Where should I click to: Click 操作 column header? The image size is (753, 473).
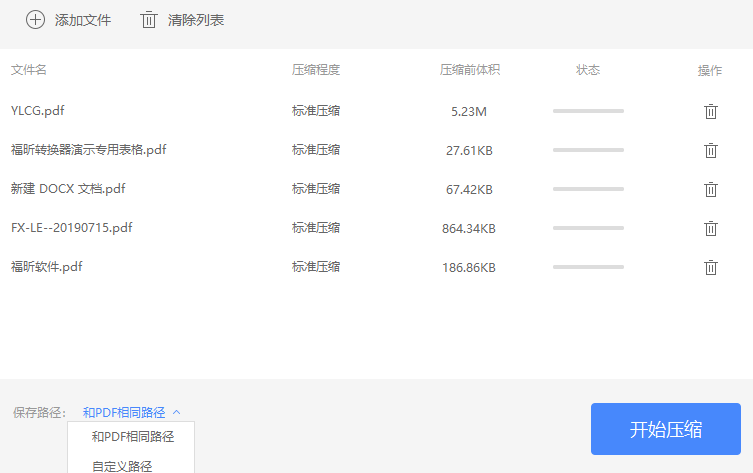[x=710, y=71]
